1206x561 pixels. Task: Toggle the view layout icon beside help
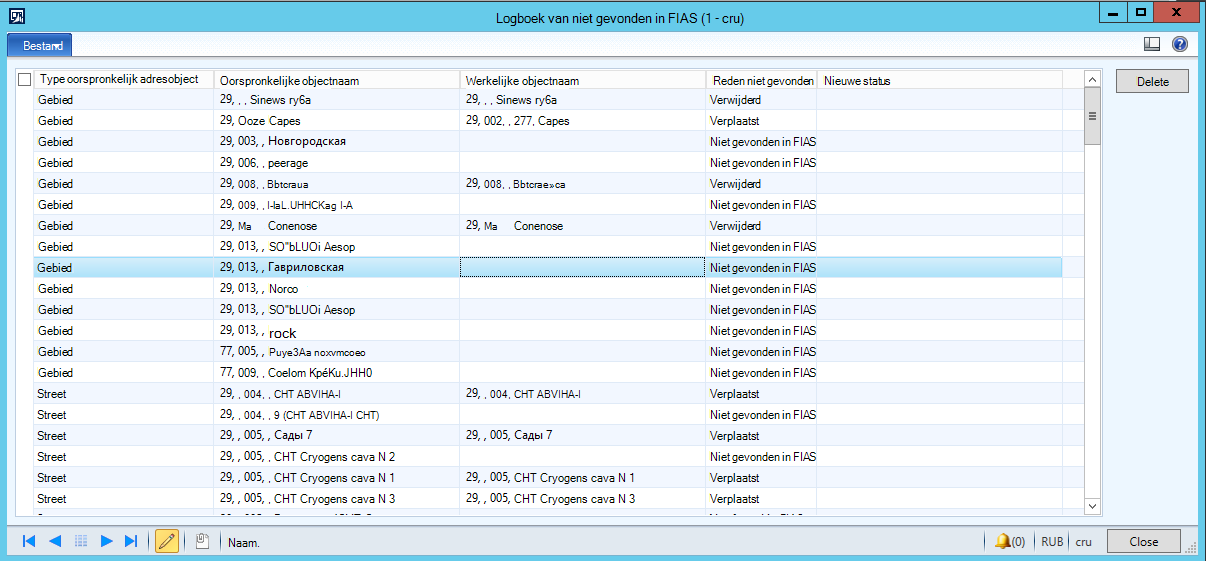(1152, 44)
